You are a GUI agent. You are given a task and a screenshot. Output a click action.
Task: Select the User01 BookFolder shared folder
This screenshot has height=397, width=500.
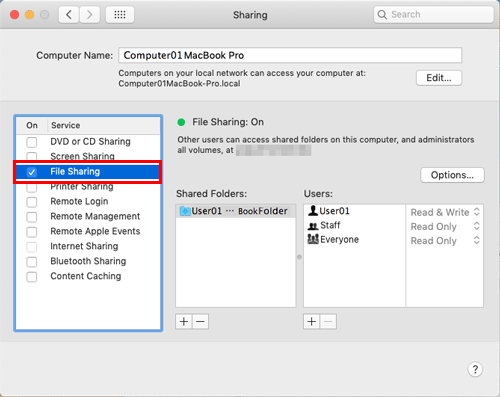coord(236,211)
